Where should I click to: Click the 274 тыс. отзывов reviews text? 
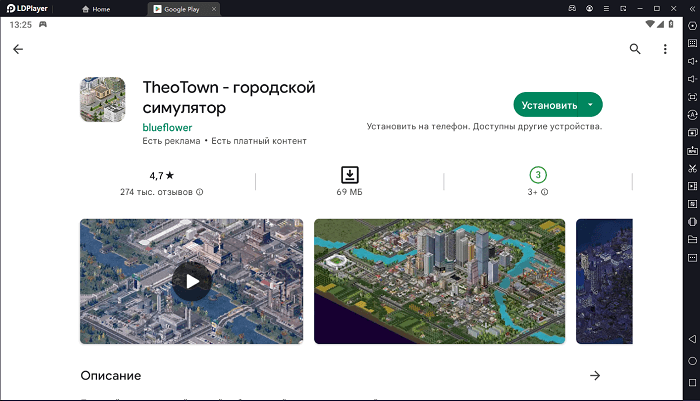(156, 192)
